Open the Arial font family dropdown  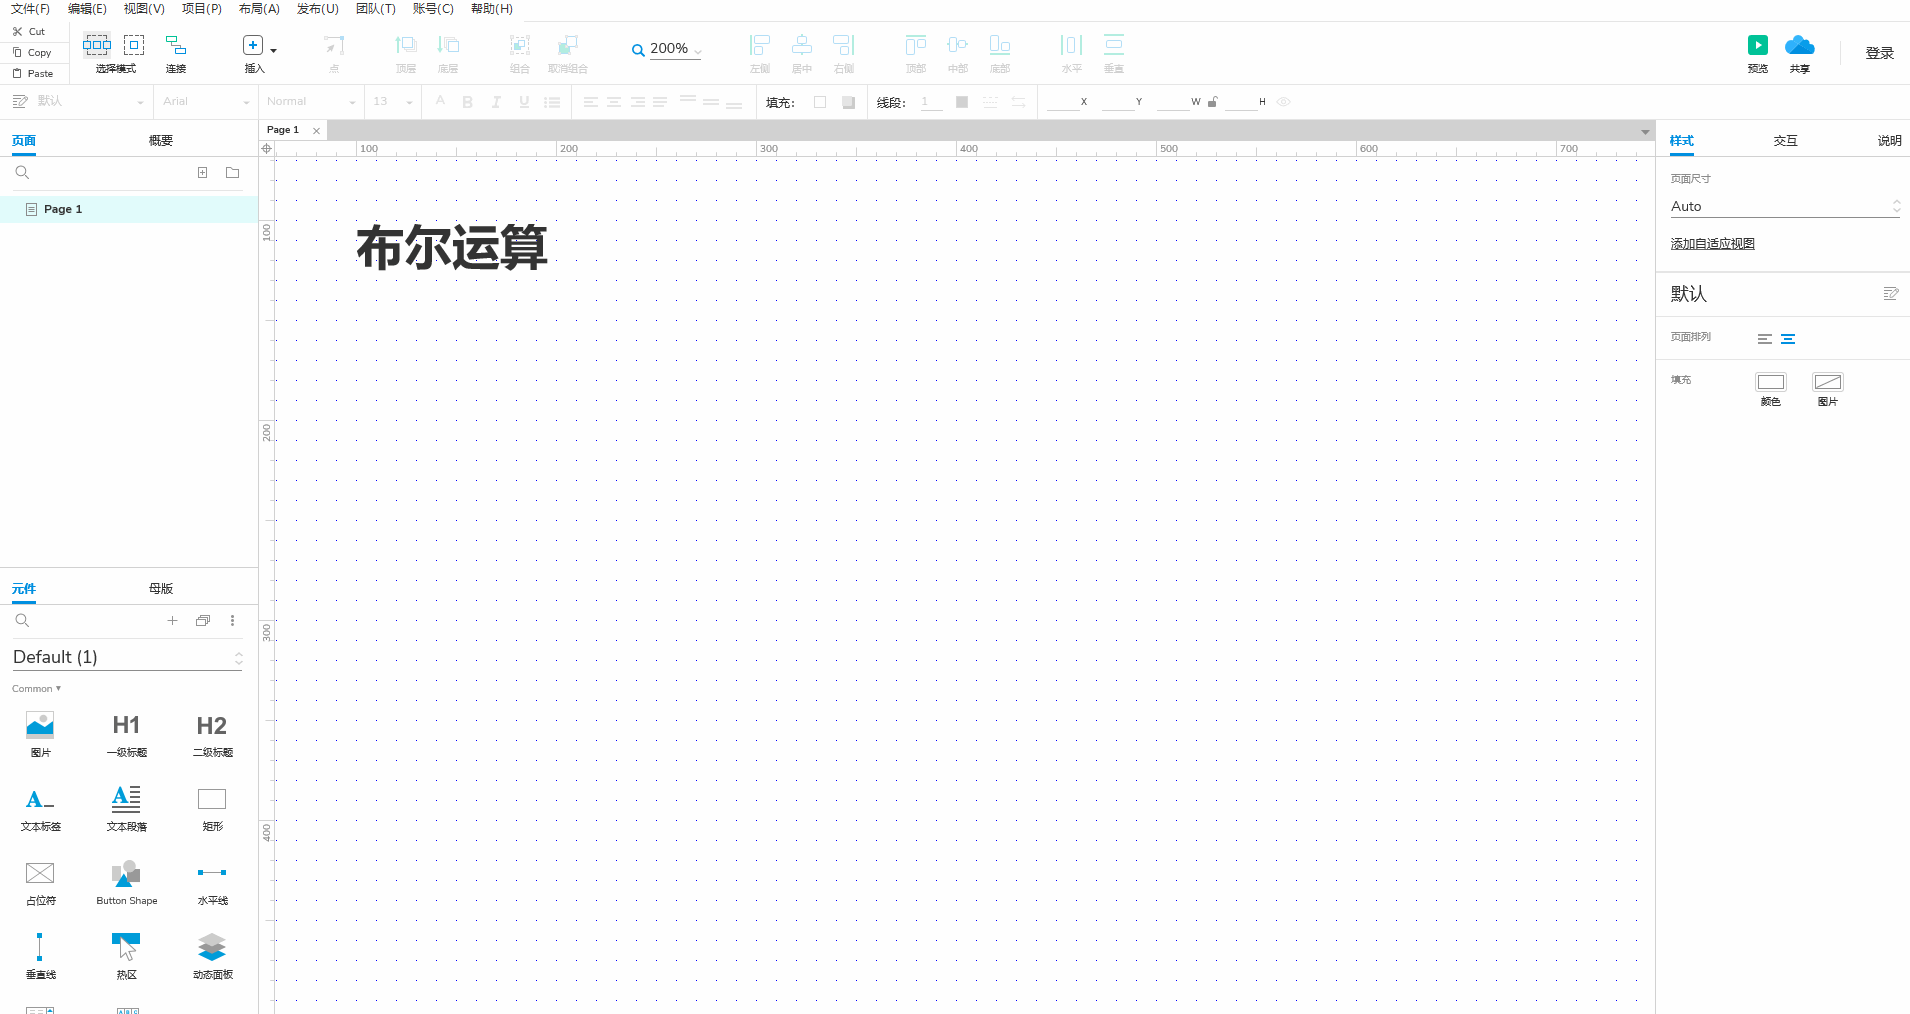coord(206,102)
